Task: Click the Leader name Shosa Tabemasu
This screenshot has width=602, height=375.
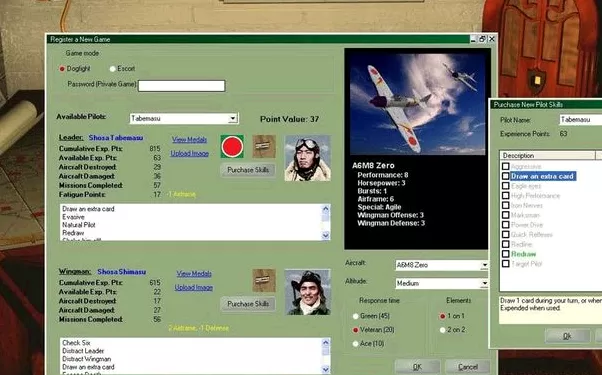Action: [116, 138]
